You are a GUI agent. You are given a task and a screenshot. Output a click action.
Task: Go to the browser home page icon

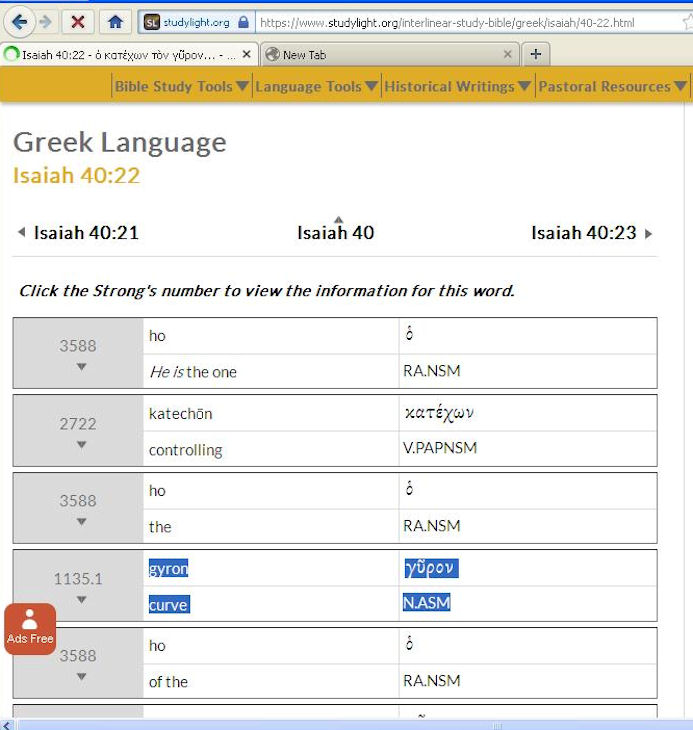[x=115, y=21]
